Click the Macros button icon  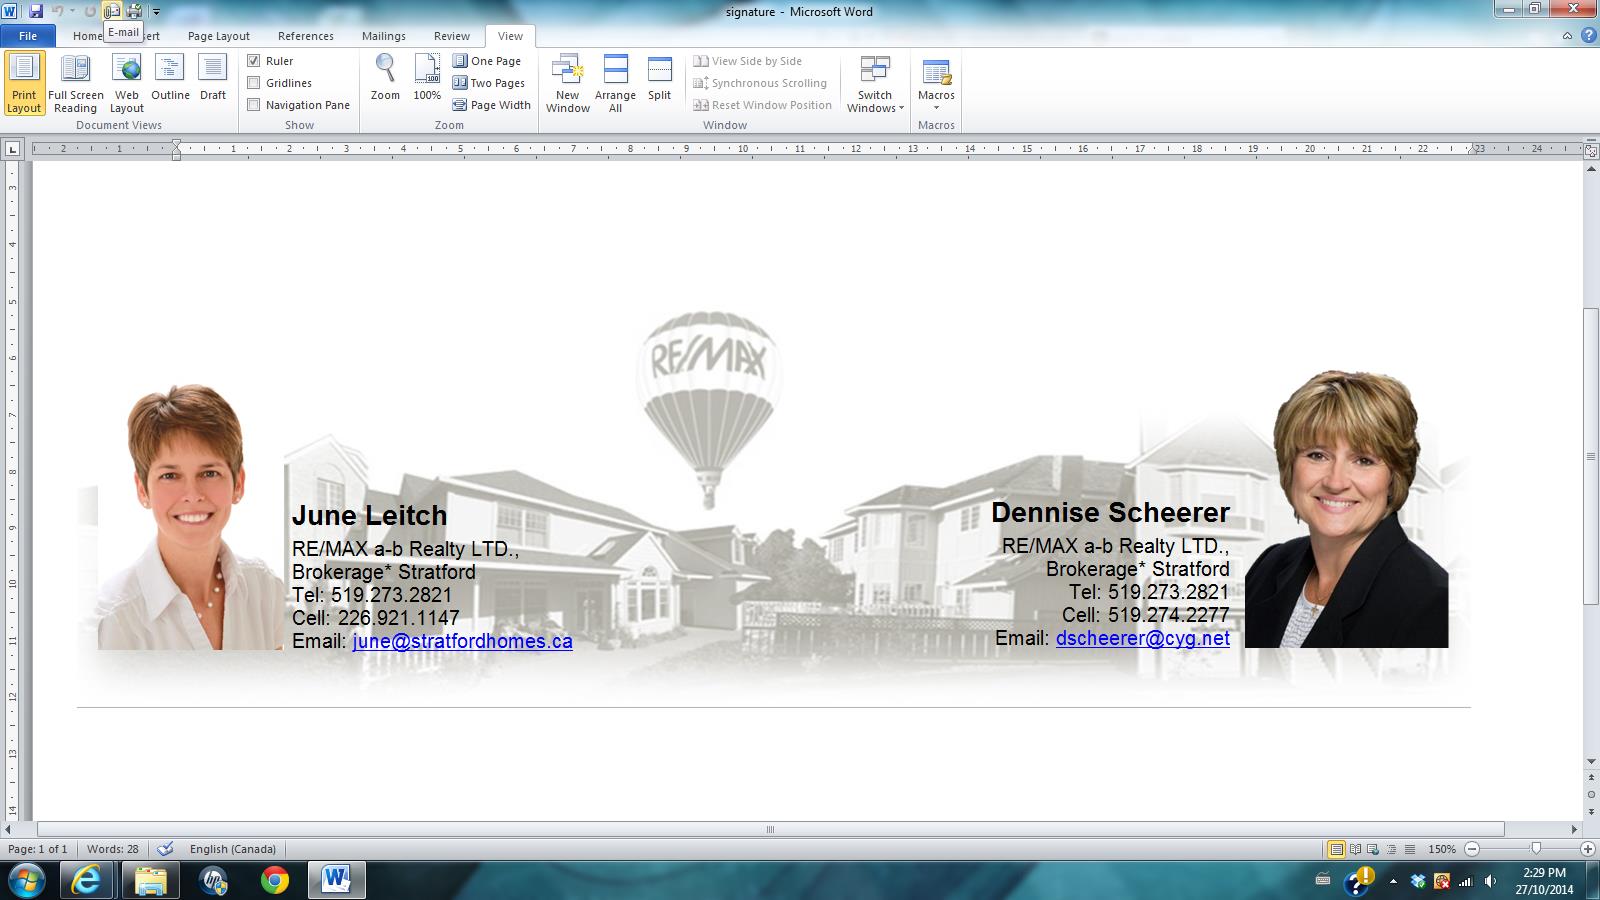tap(937, 72)
